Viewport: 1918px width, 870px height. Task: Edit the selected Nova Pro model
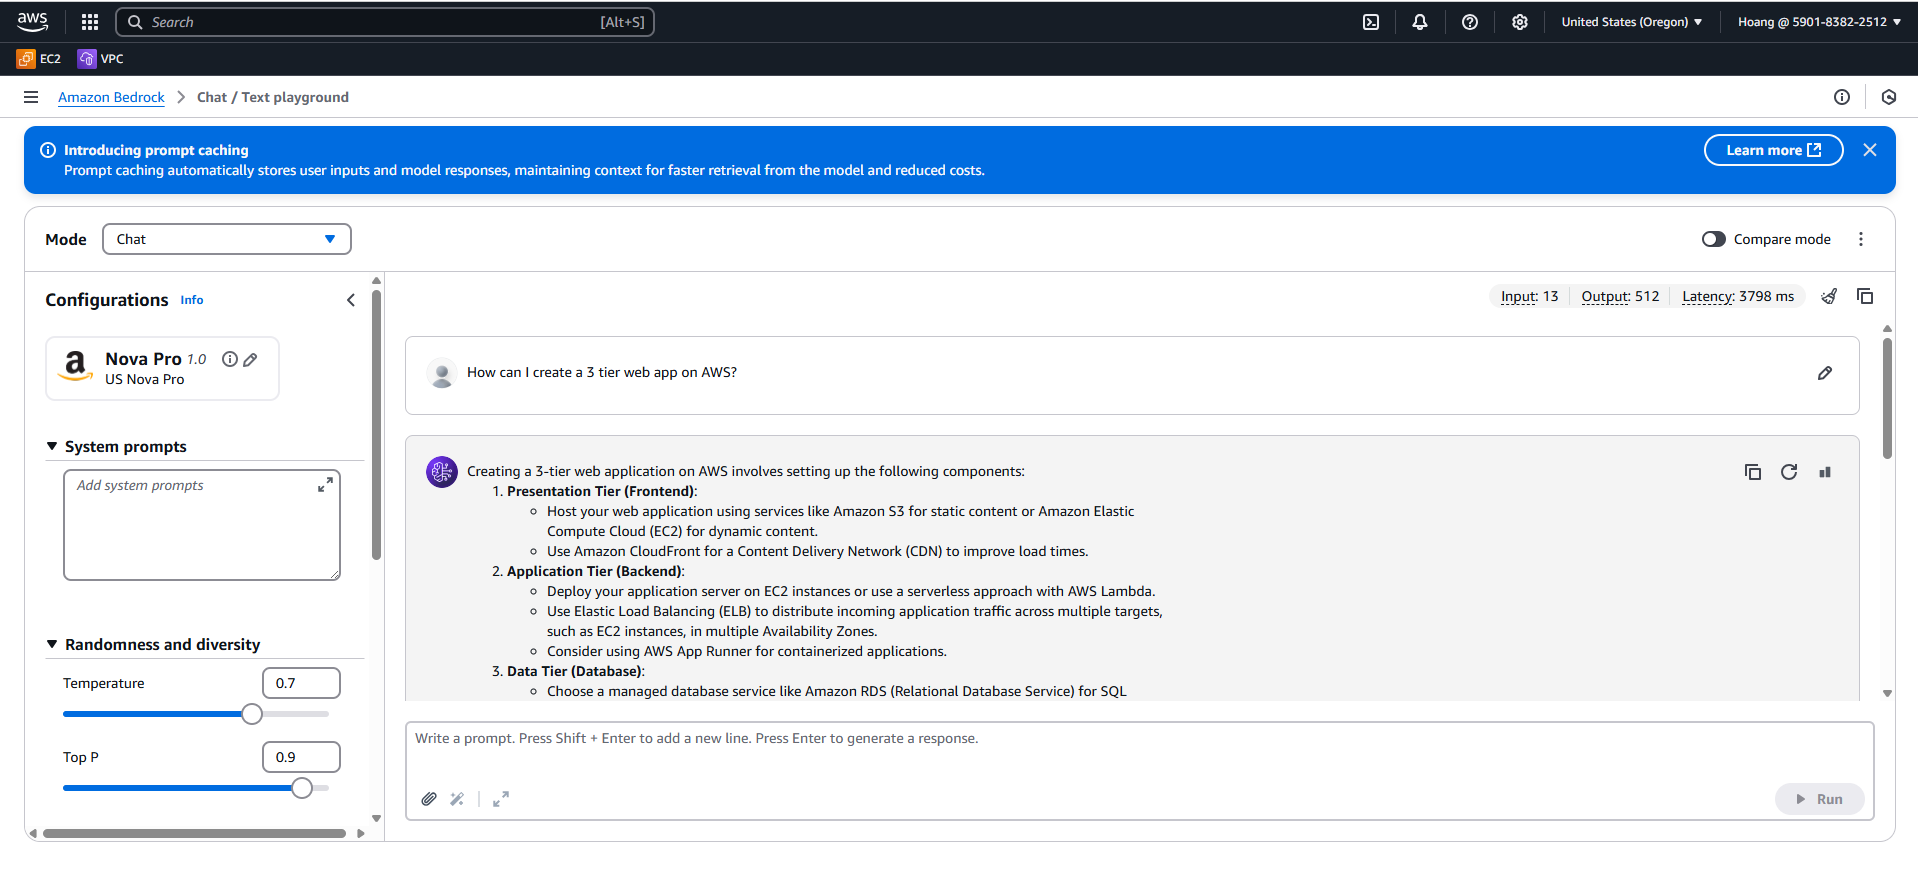tap(250, 359)
